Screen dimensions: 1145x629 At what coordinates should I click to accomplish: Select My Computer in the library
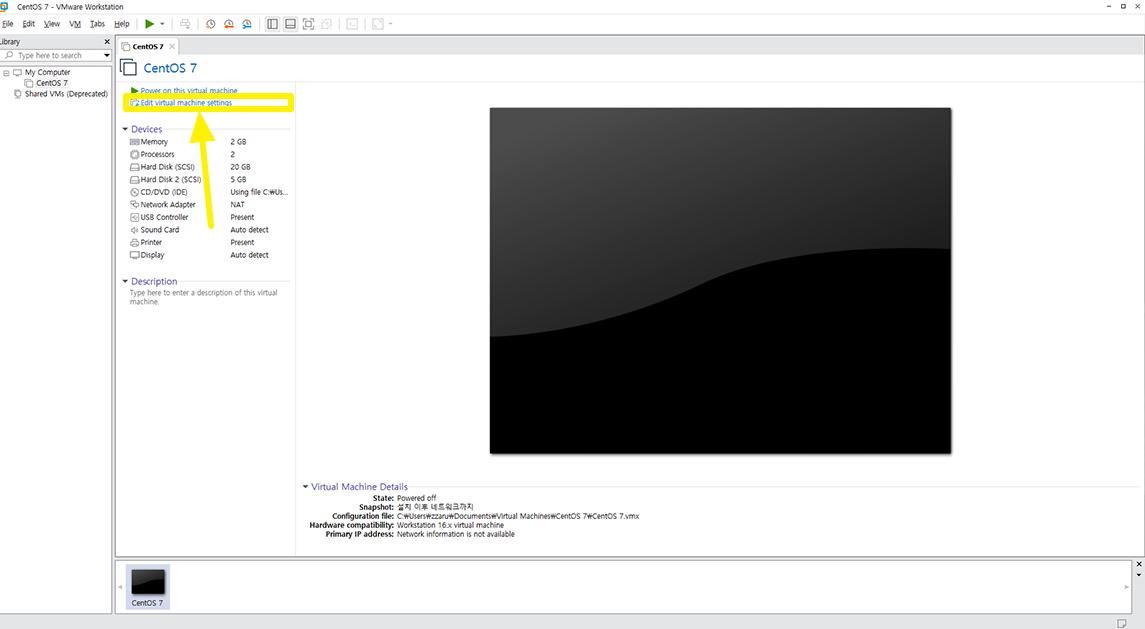tap(47, 72)
